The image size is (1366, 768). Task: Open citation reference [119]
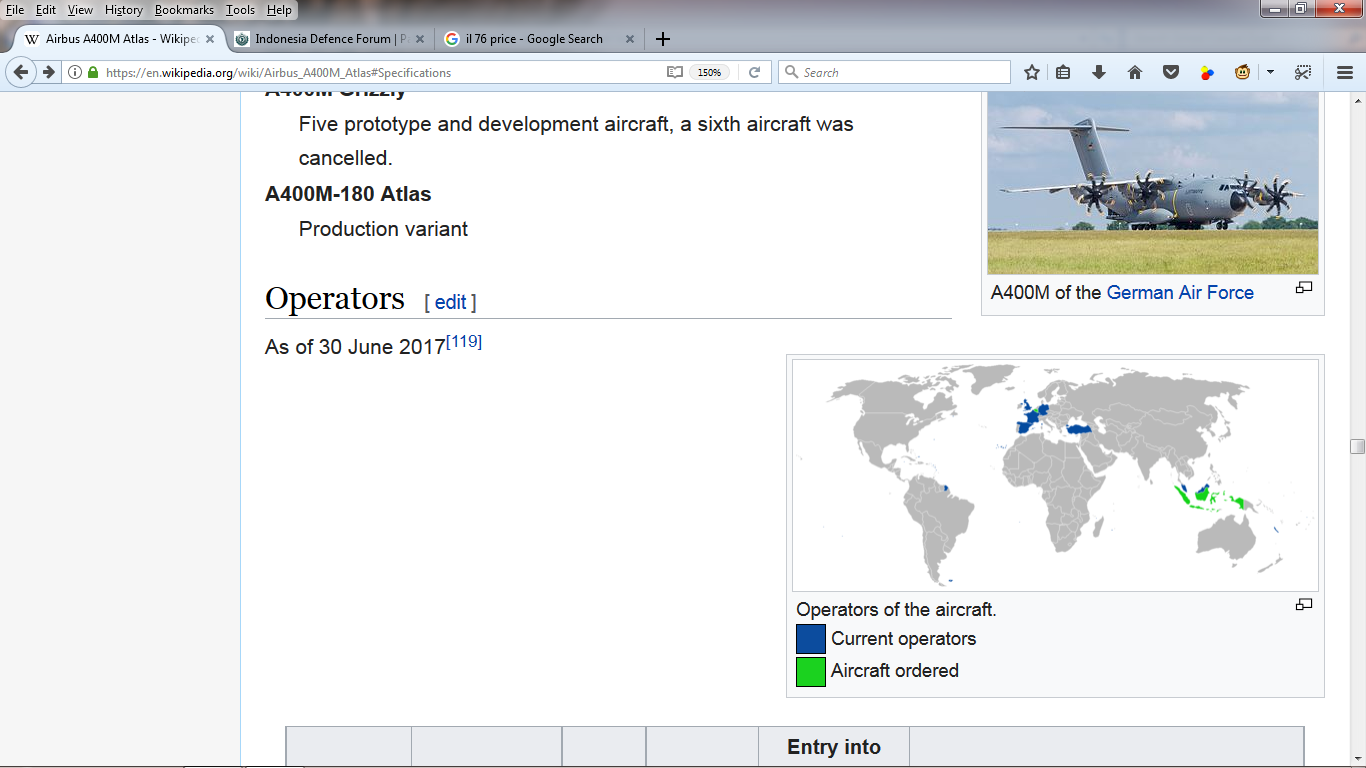pos(464,342)
